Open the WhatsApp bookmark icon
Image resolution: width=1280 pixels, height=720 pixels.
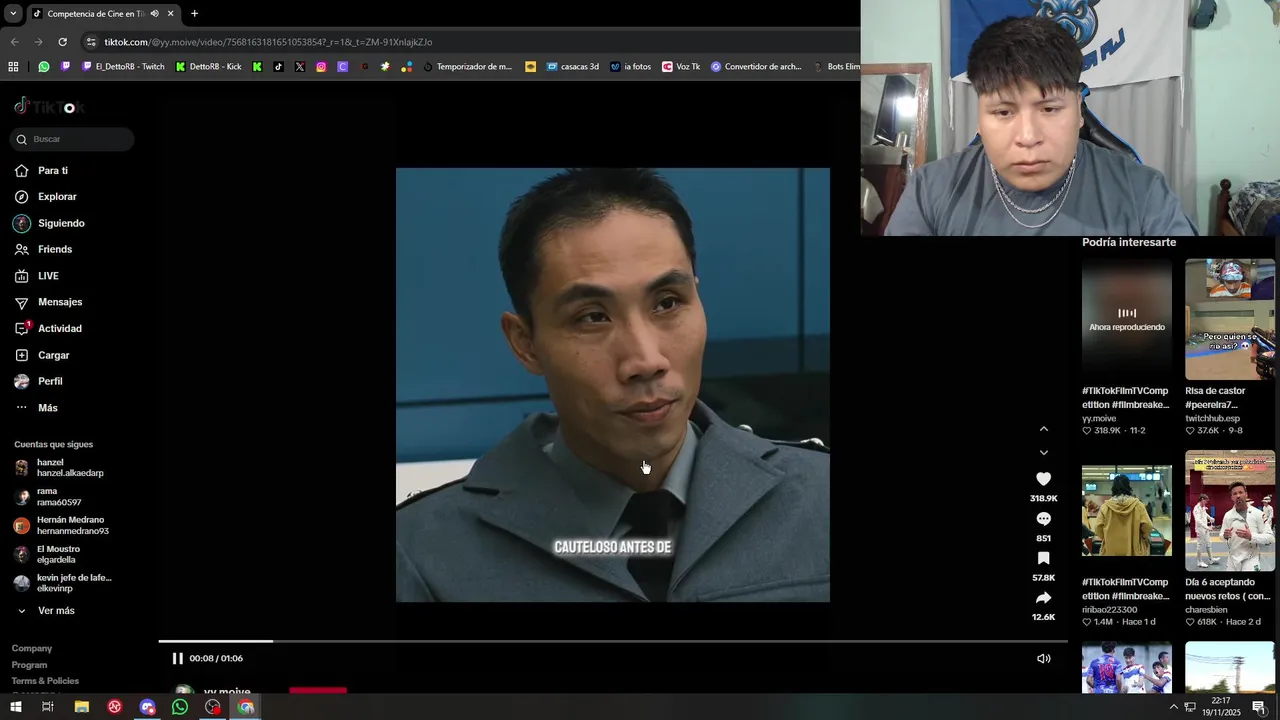tap(44, 67)
